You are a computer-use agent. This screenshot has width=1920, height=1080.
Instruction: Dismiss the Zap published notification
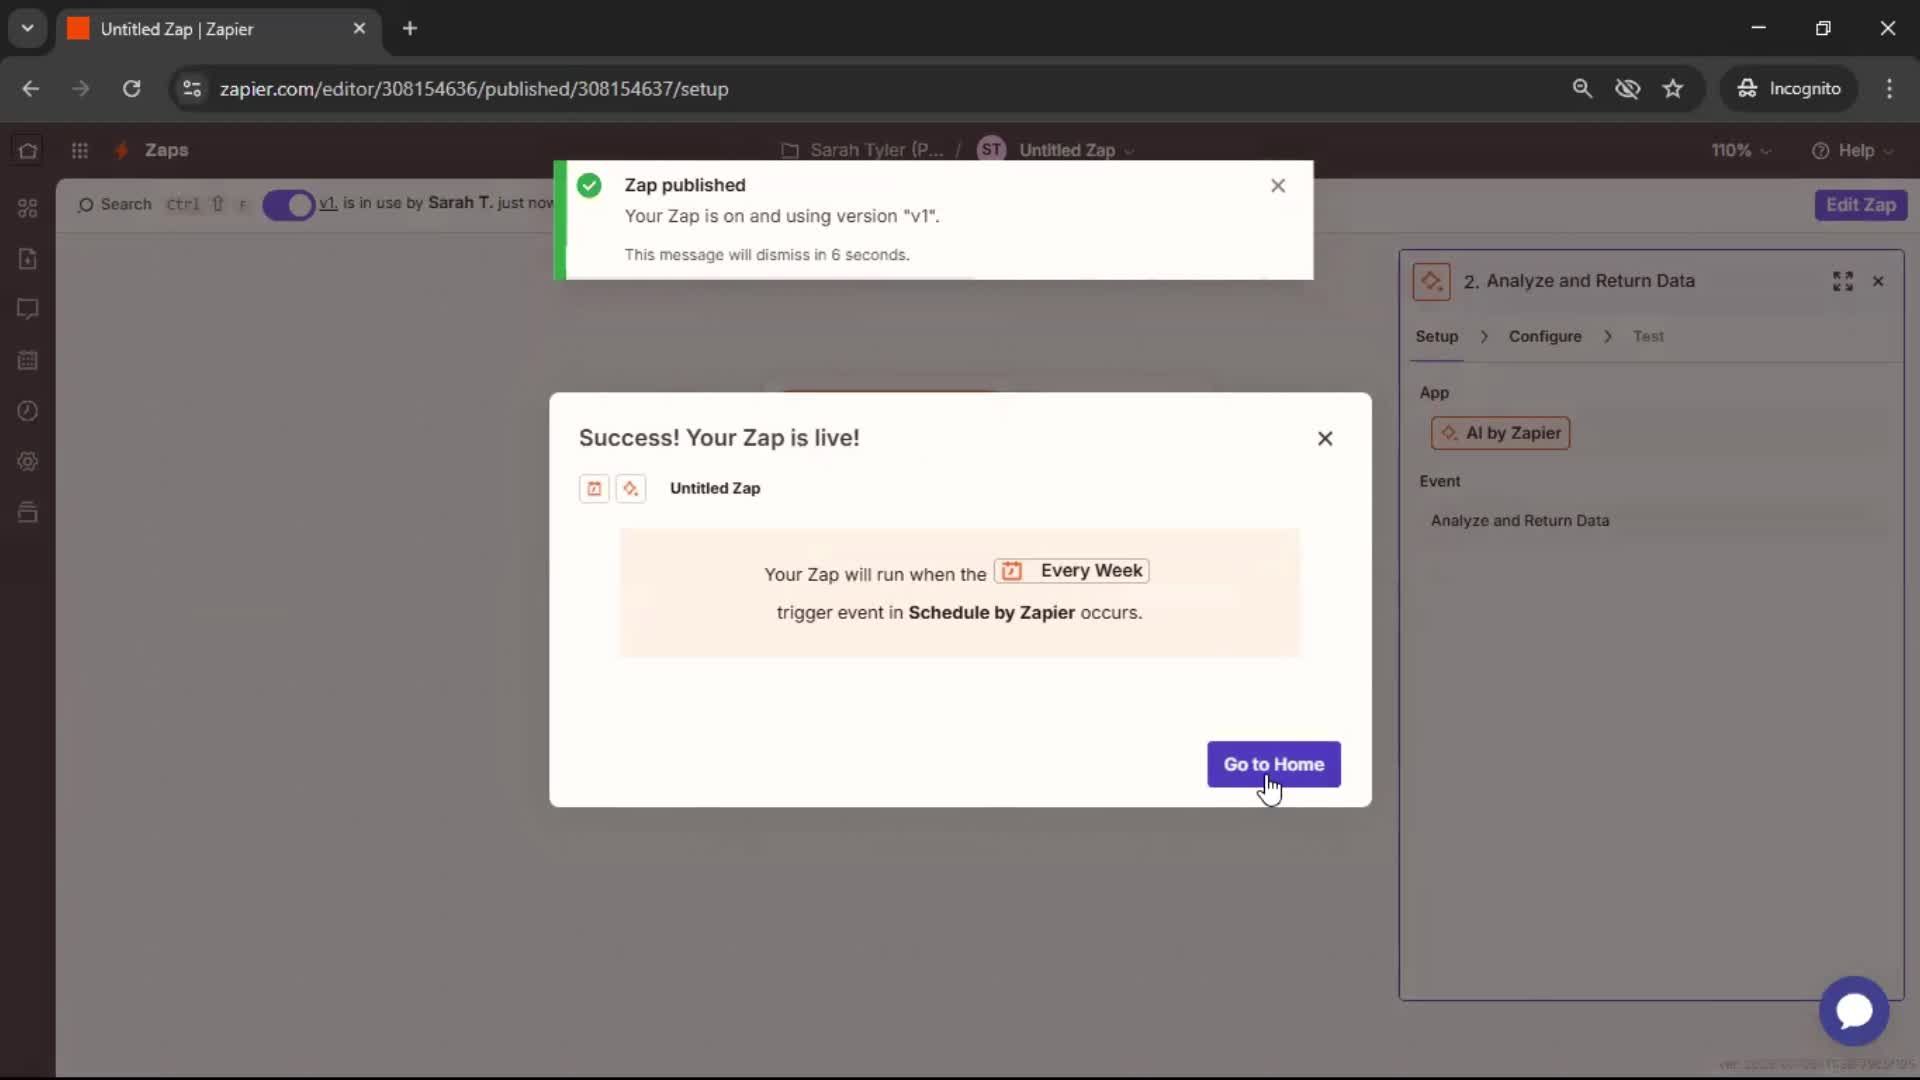(x=1278, y=185)
